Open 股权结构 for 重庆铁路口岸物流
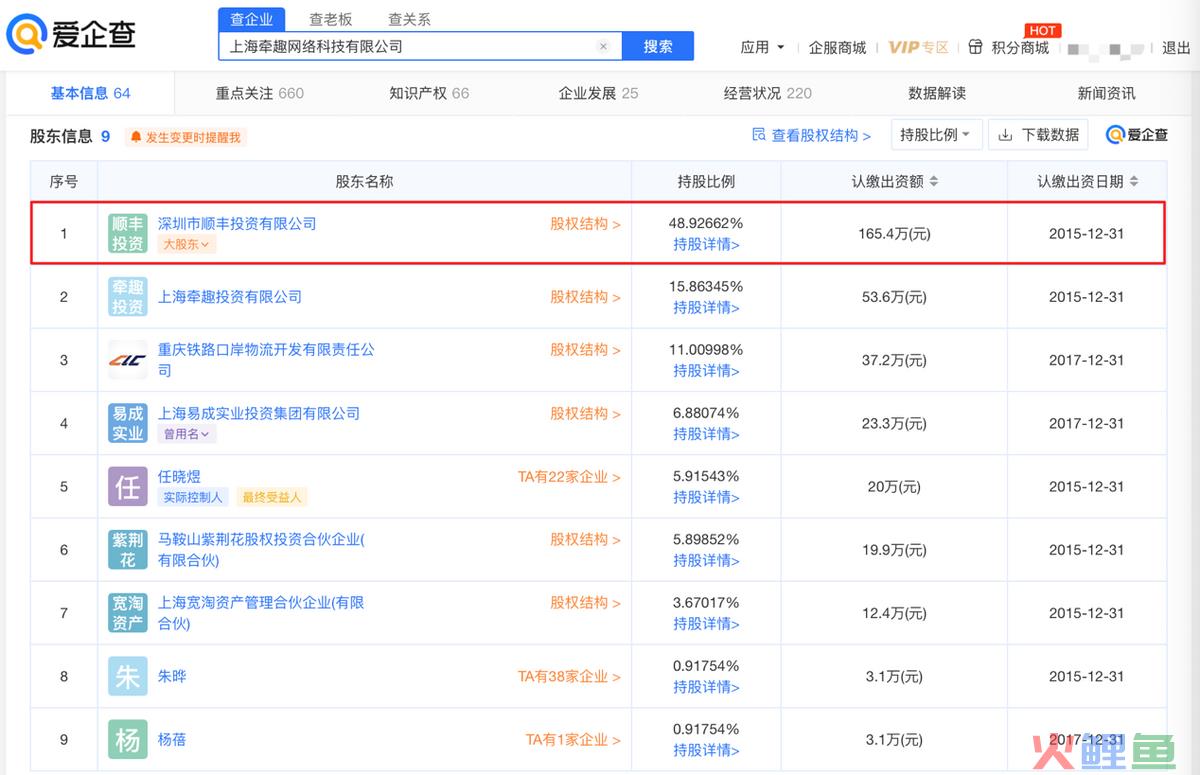The image size is (1200, 775). (x=585, y=350)
